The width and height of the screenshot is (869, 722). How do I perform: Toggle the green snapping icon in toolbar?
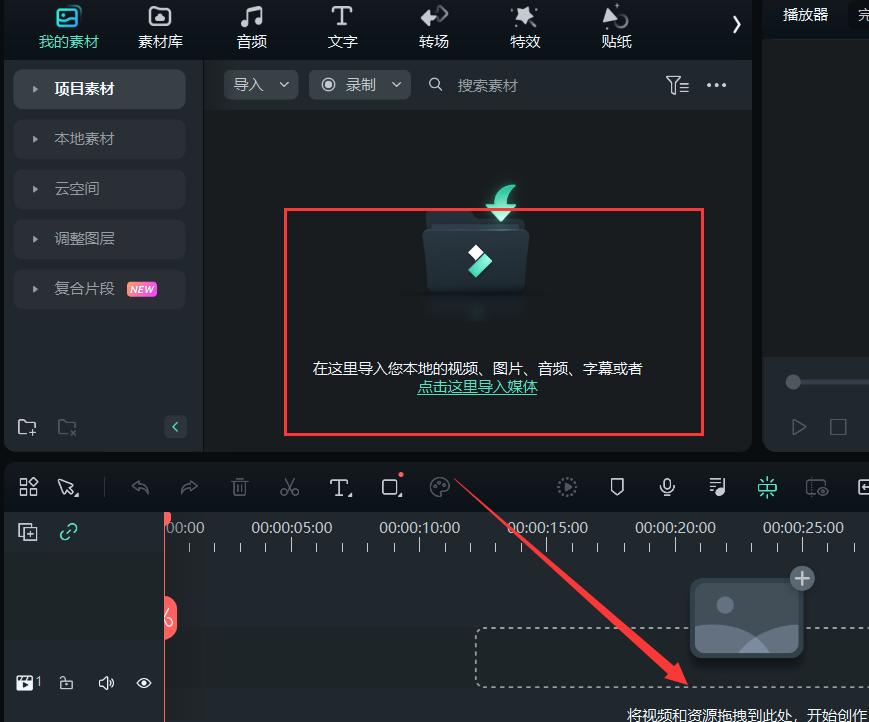click(767, 487)
